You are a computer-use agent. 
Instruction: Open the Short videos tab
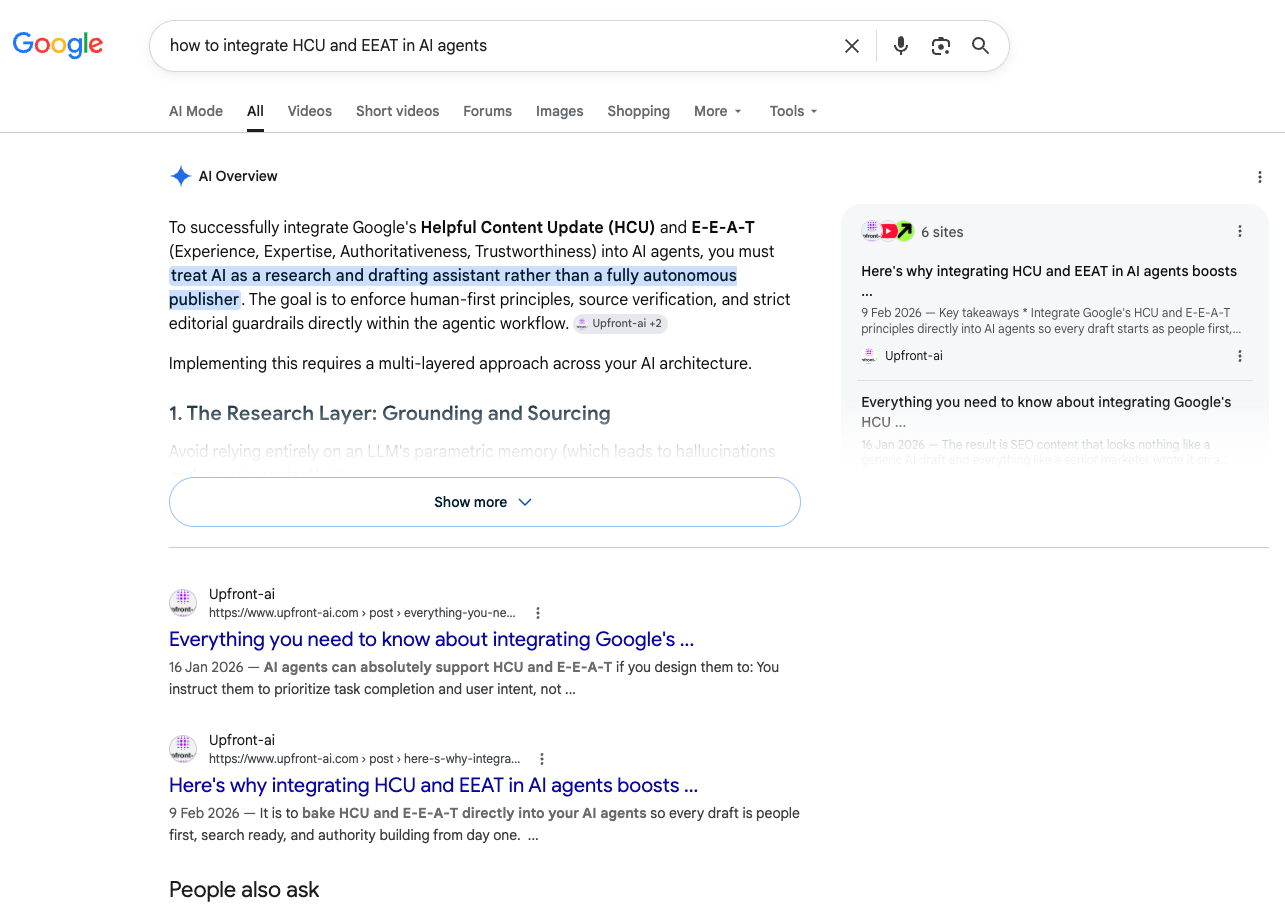coord(398,111)
